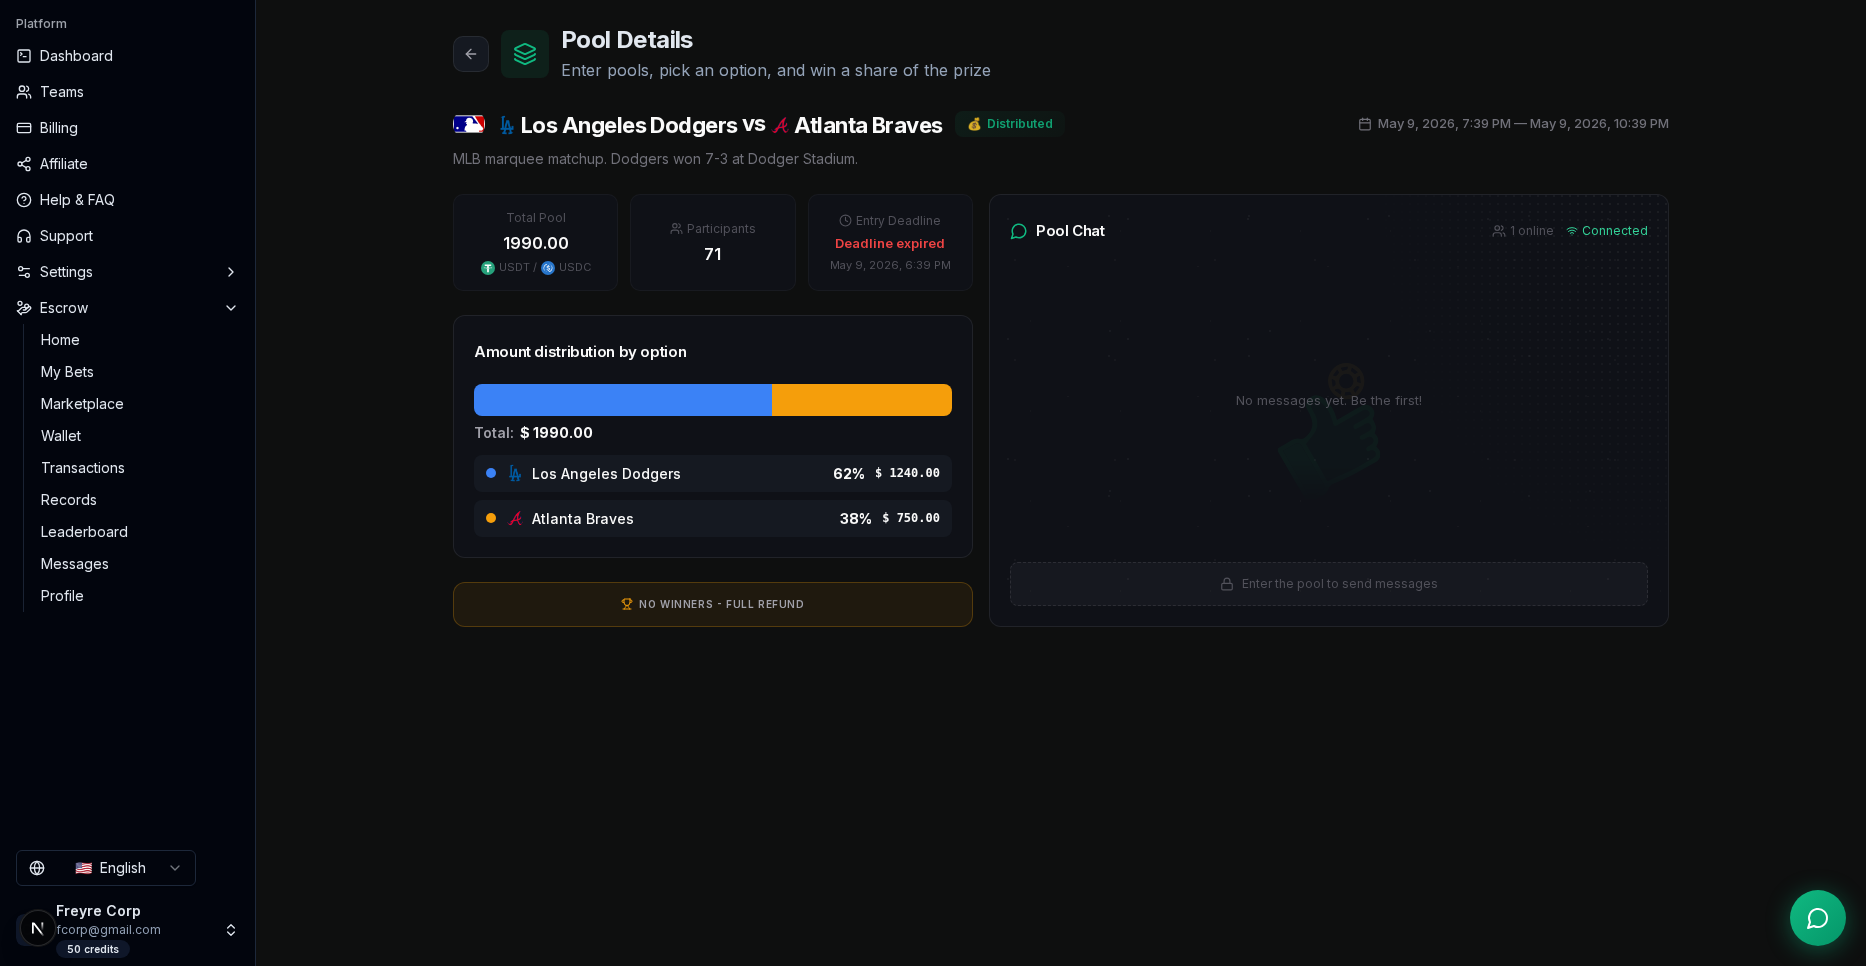Select the Los Angeles Dodgers option row

point(713,474)
